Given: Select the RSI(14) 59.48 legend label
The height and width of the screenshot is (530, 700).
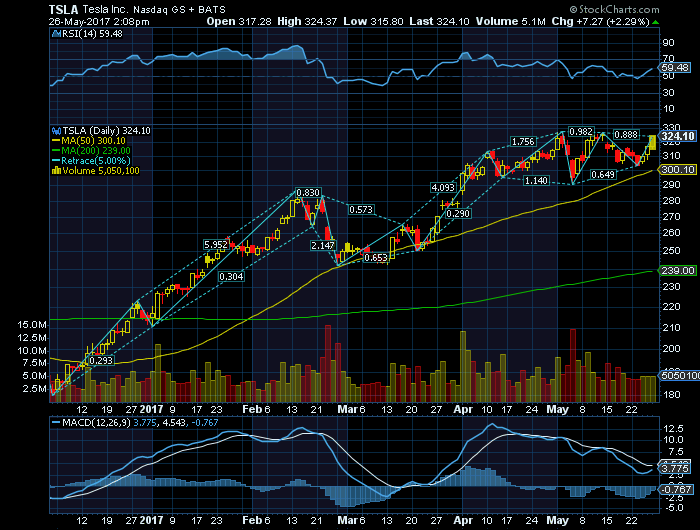Looking at the screenshot, I should click(92, 33).
